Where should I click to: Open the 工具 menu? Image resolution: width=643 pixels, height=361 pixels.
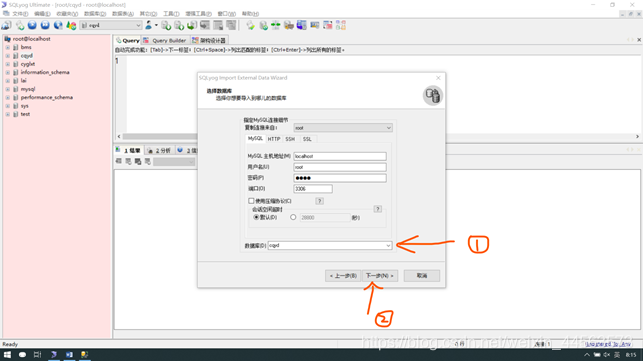coord(171,14)
